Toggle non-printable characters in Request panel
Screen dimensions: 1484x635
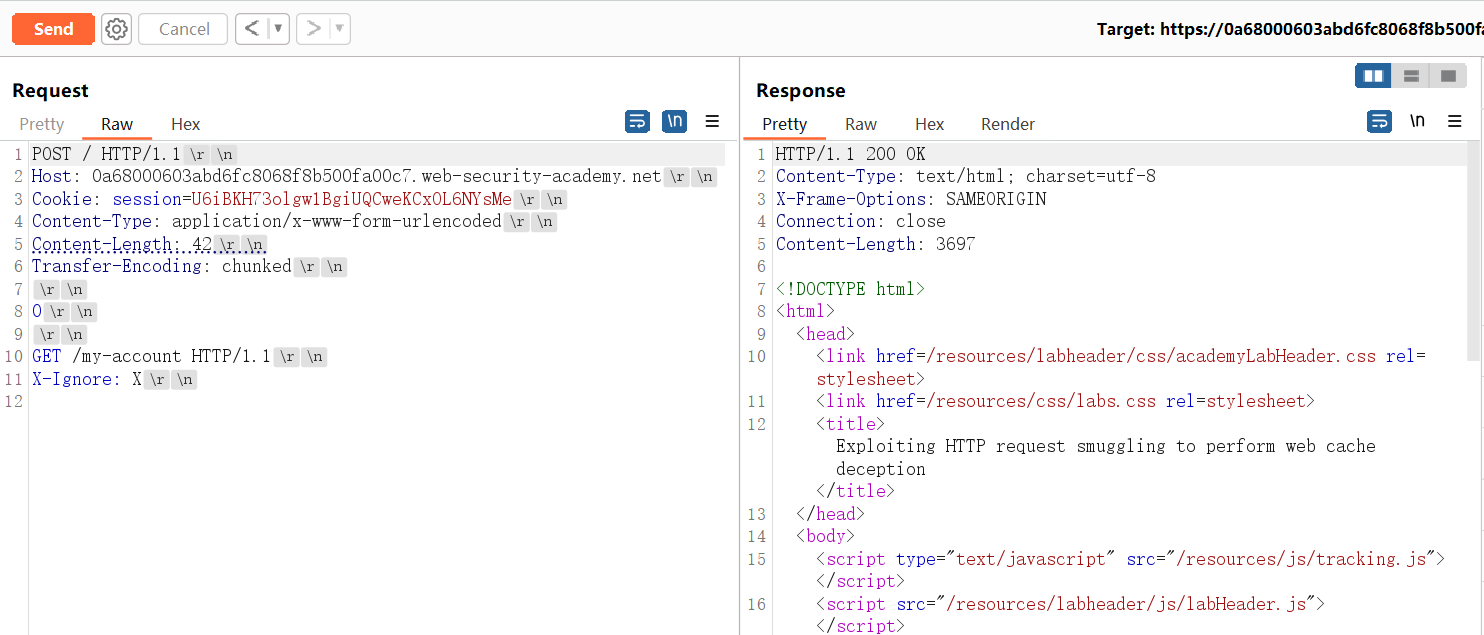[x=675, y=121]
